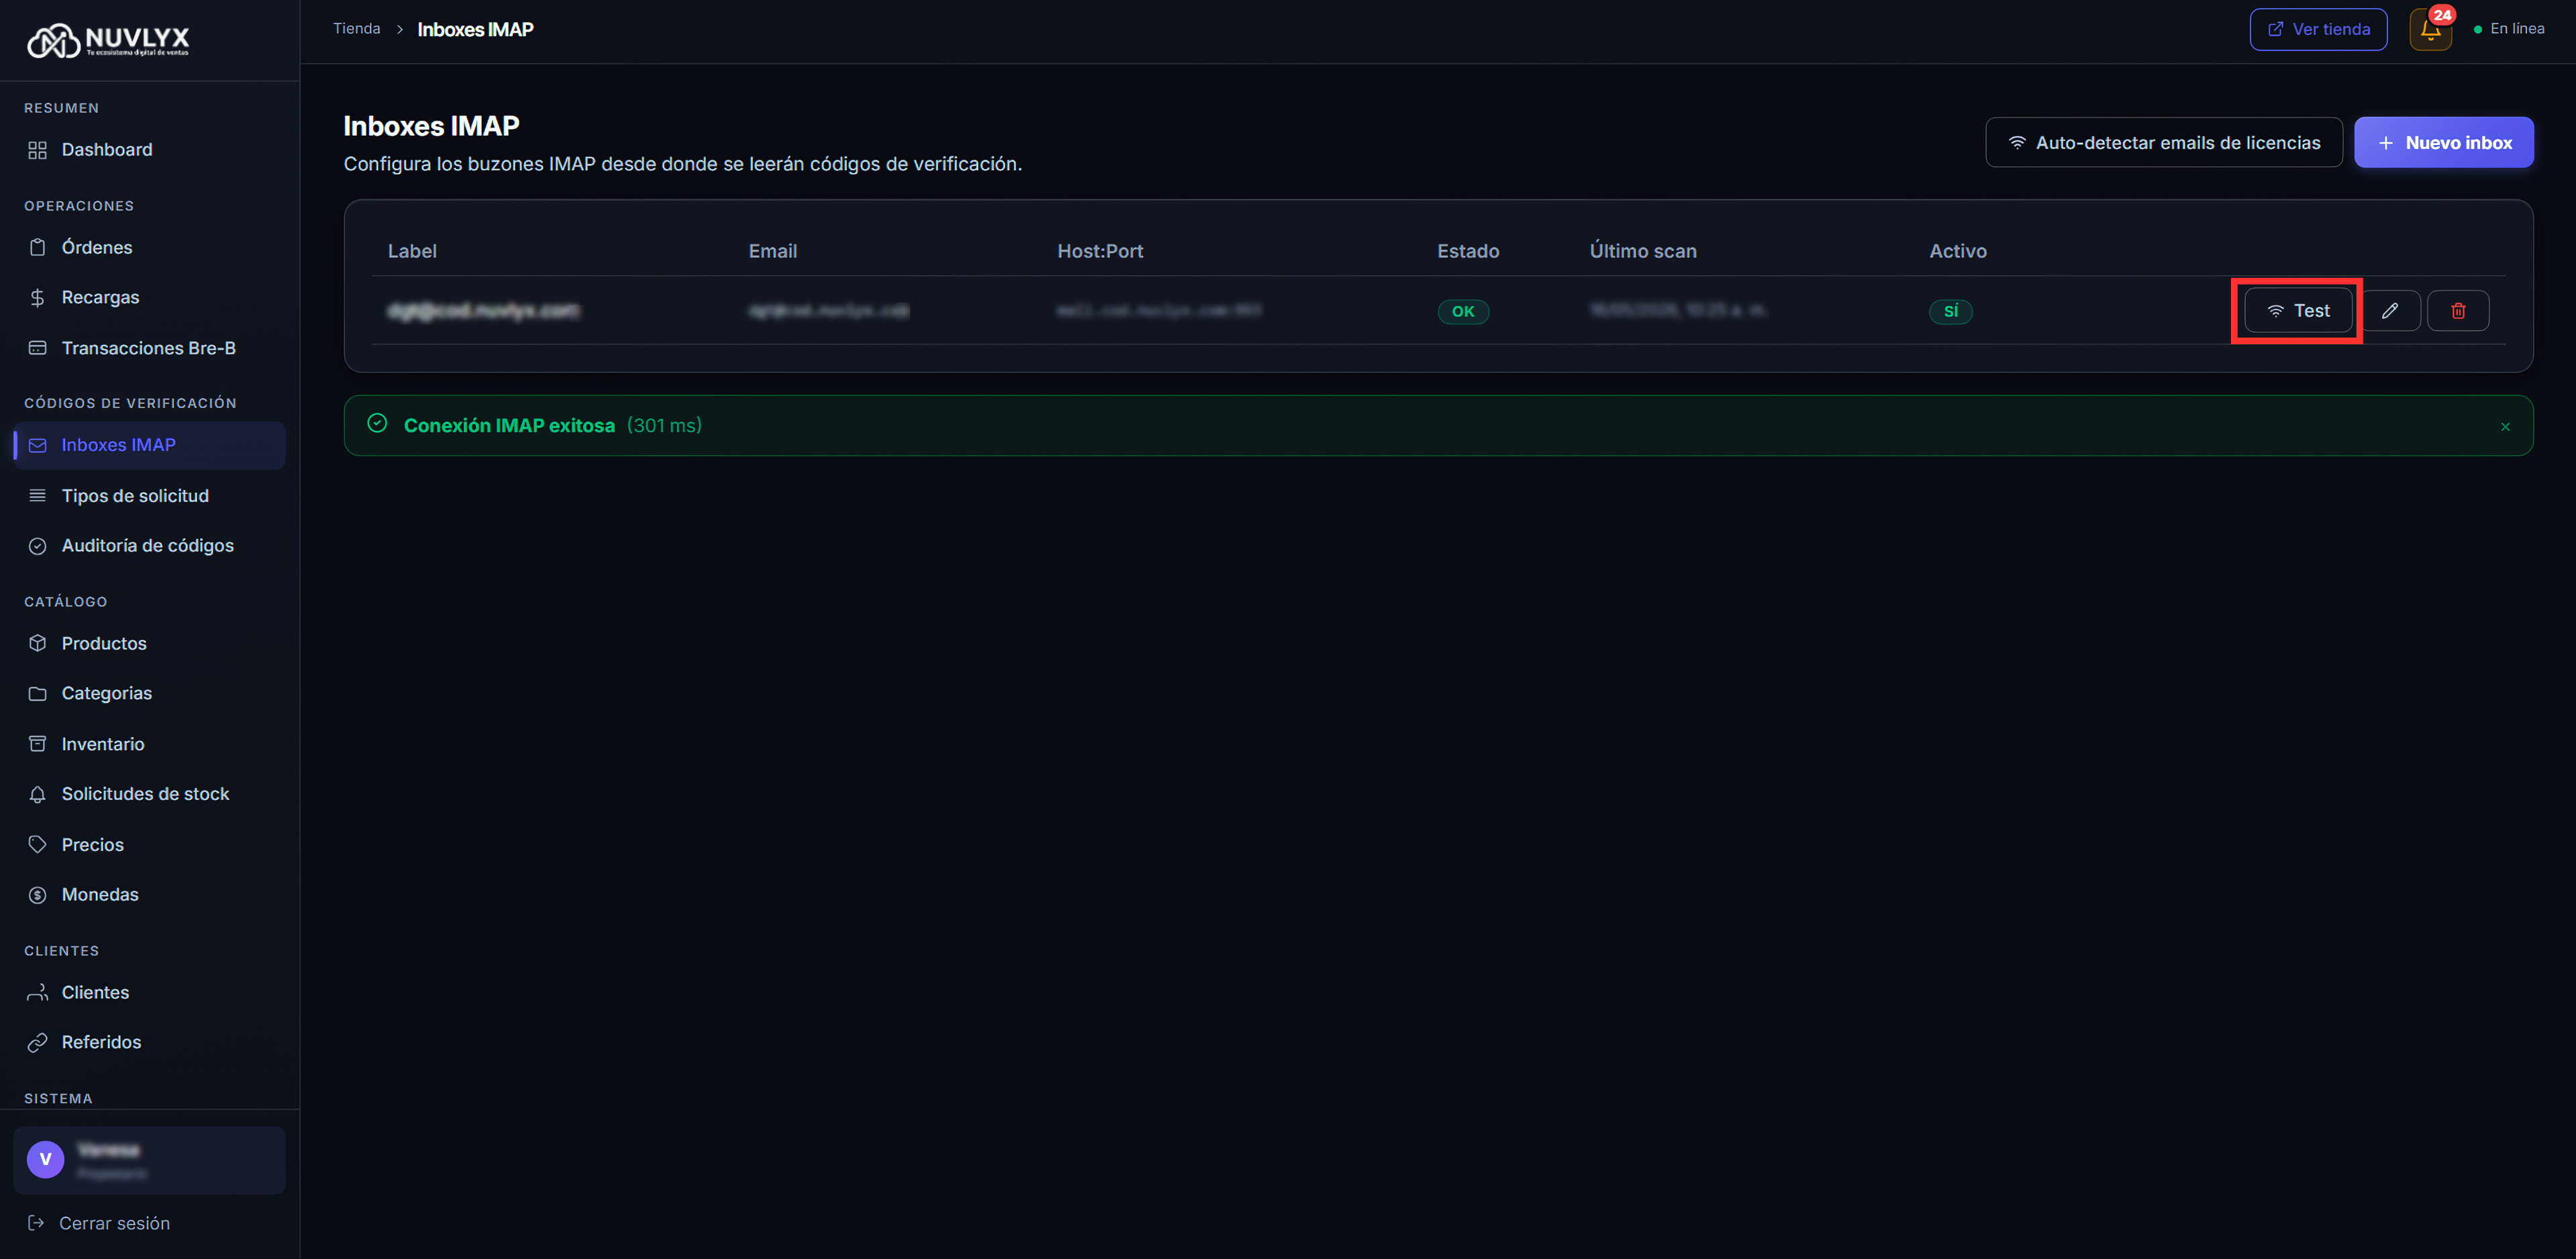The image size is (2576, 1259).
Task: Click Conexión IMAP exitosa message text
Action: point(509,426)
